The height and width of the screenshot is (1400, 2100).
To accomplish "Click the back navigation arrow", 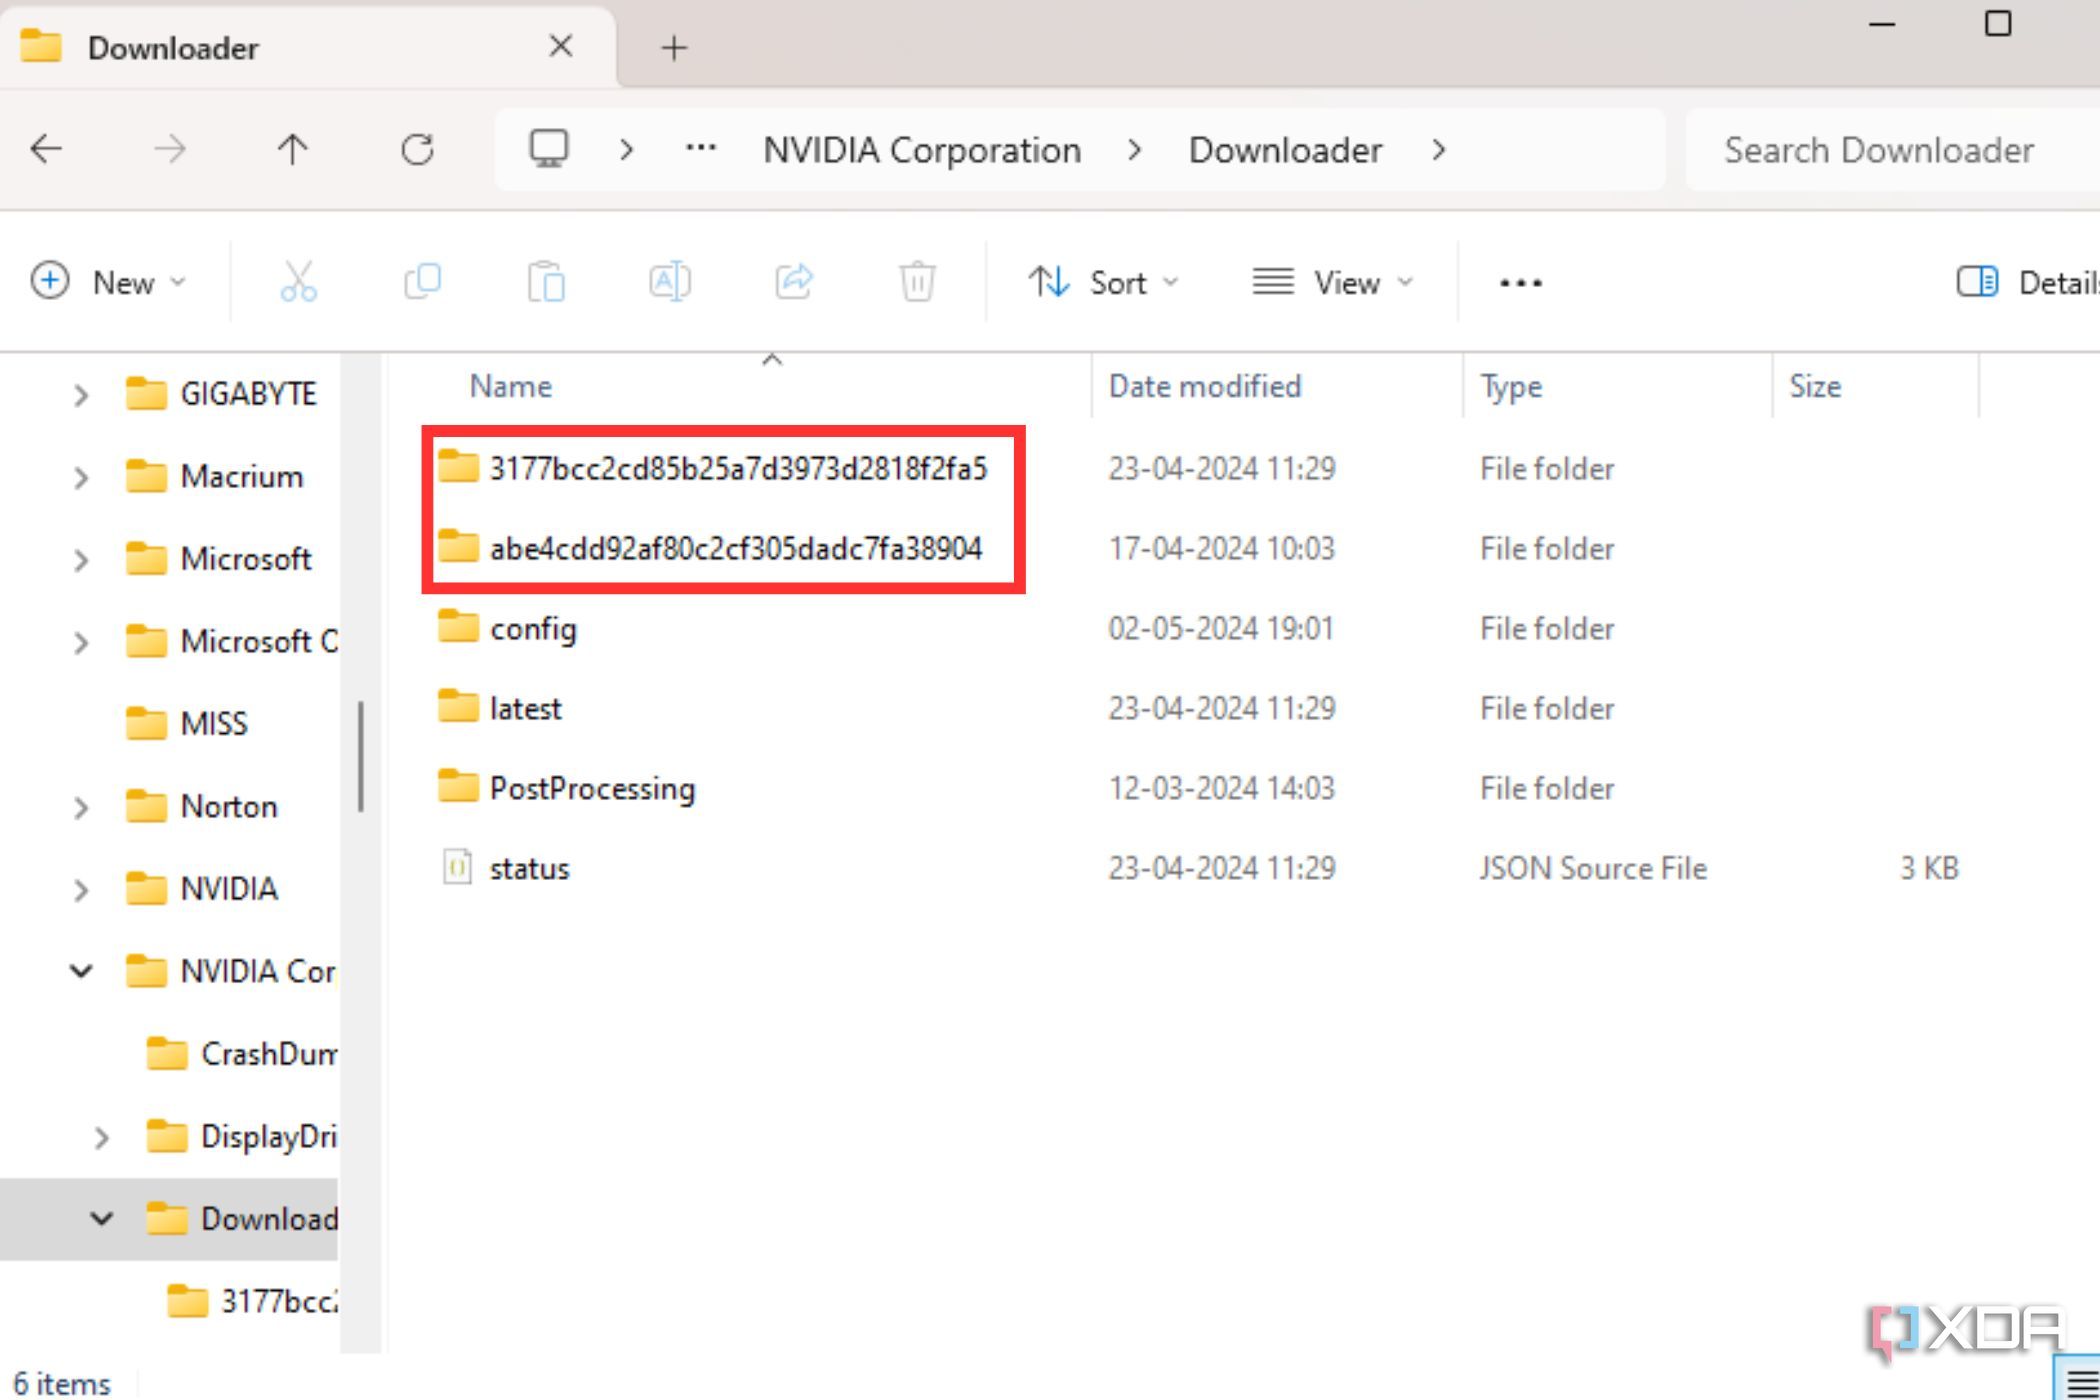I will click(x=45, y=149).
